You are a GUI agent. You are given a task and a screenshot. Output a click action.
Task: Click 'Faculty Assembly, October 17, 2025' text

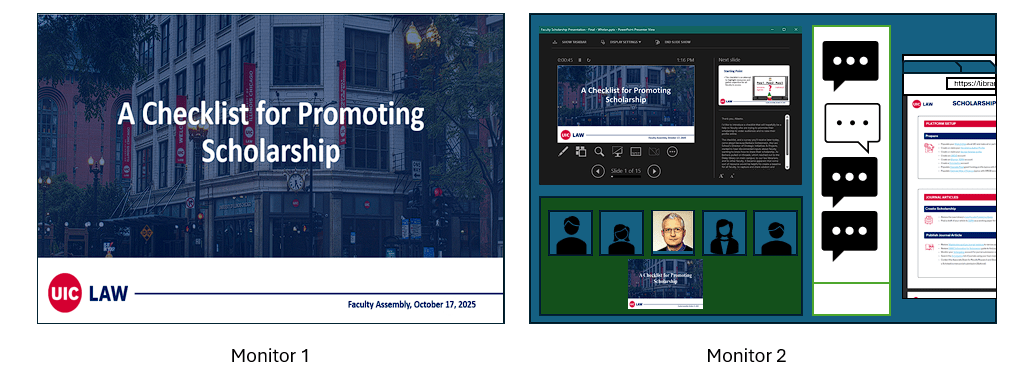tap(412, 304)
